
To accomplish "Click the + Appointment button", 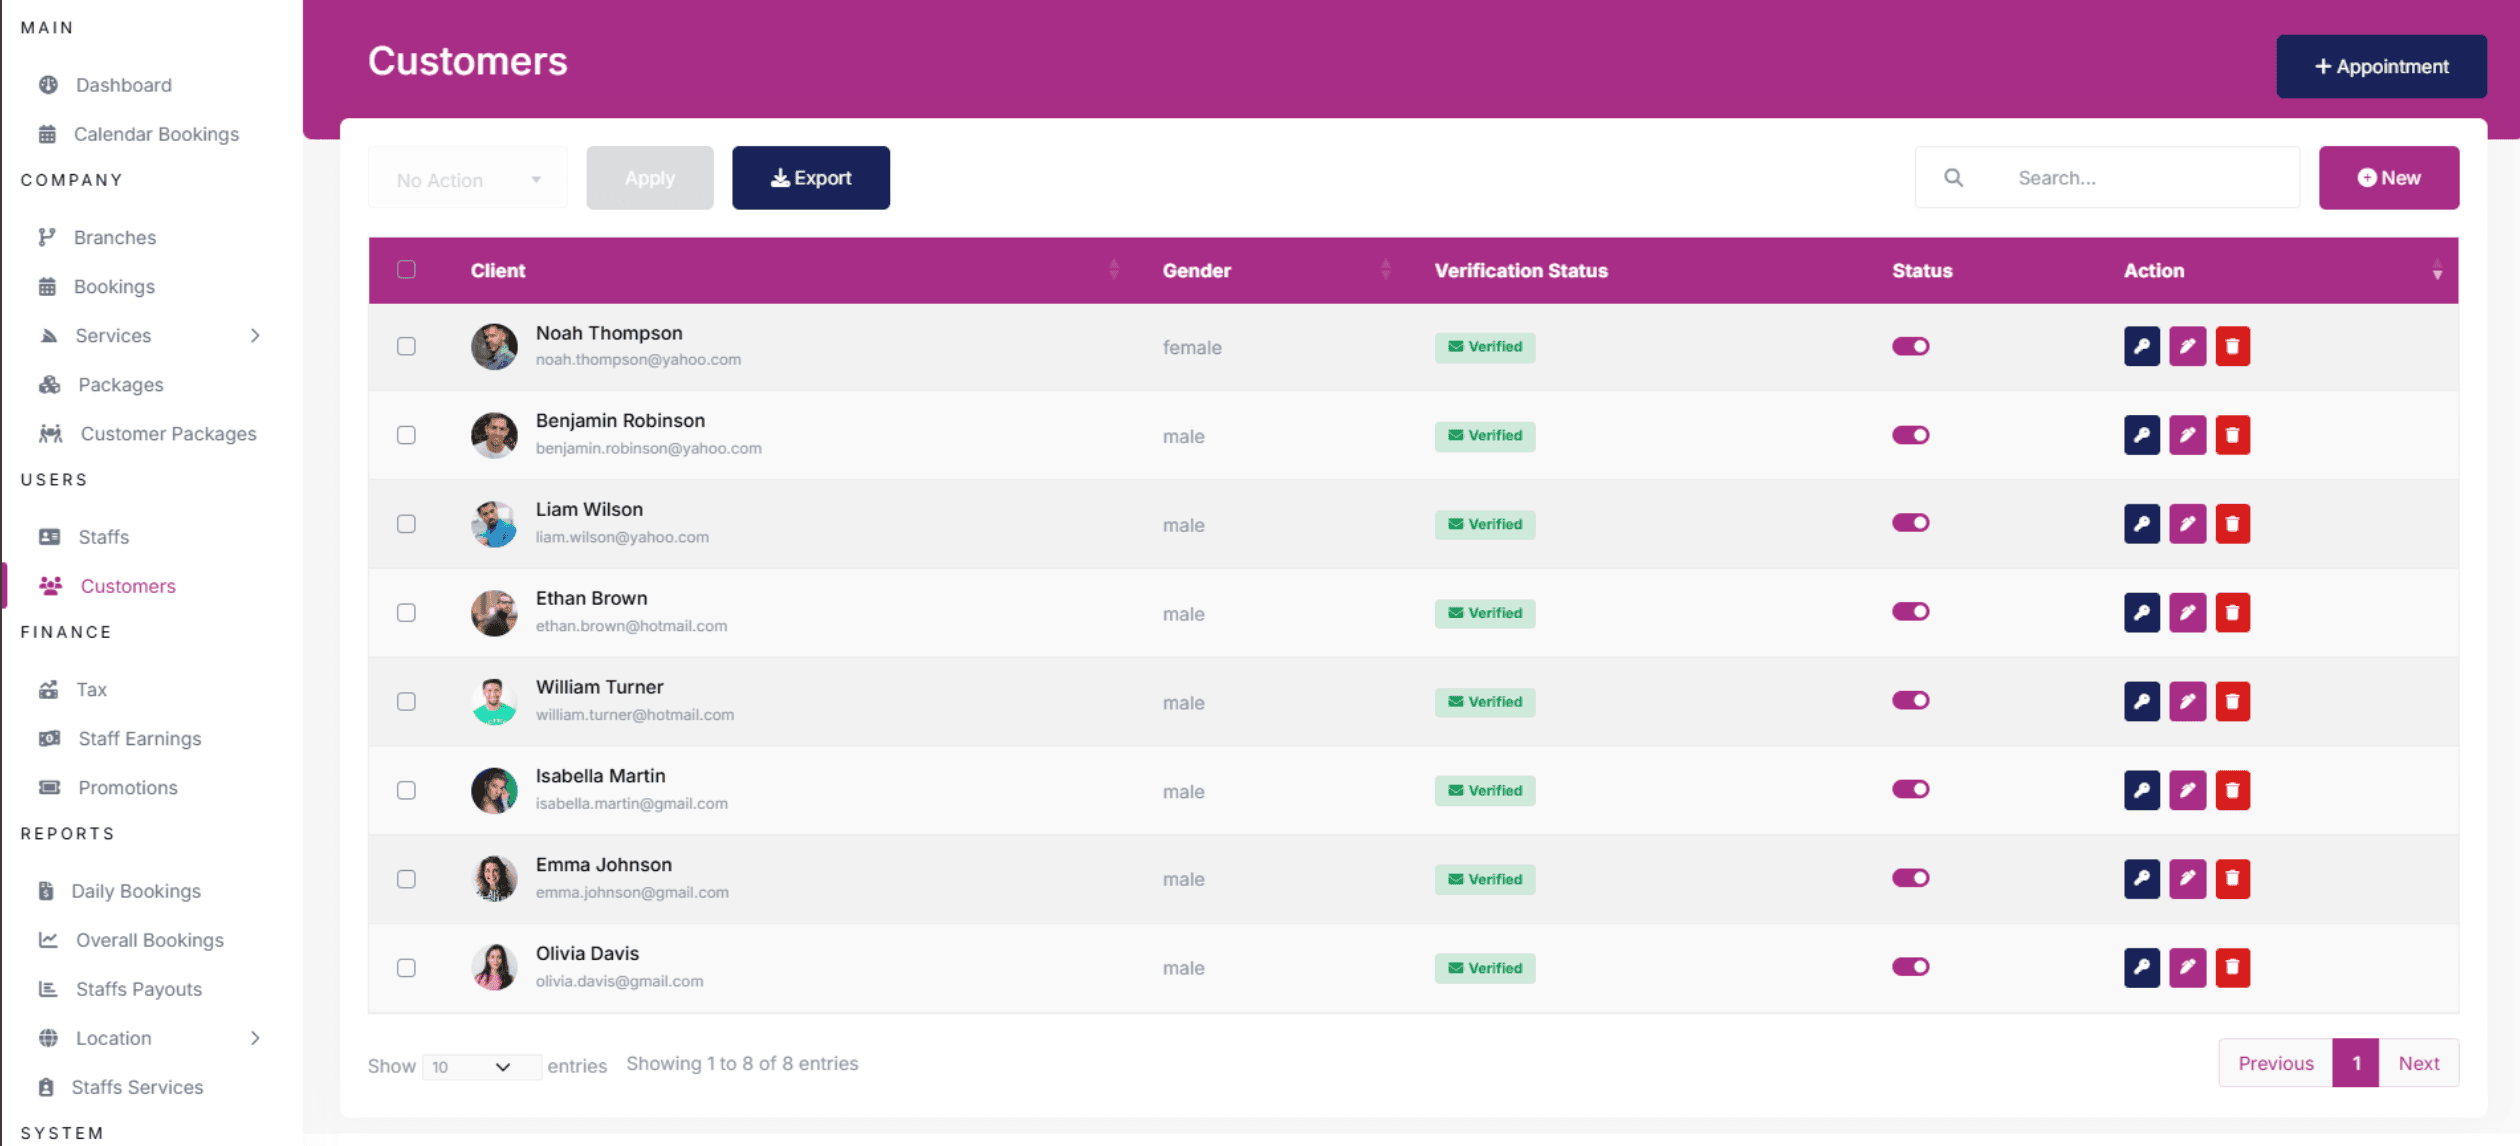I will 2380,67.
